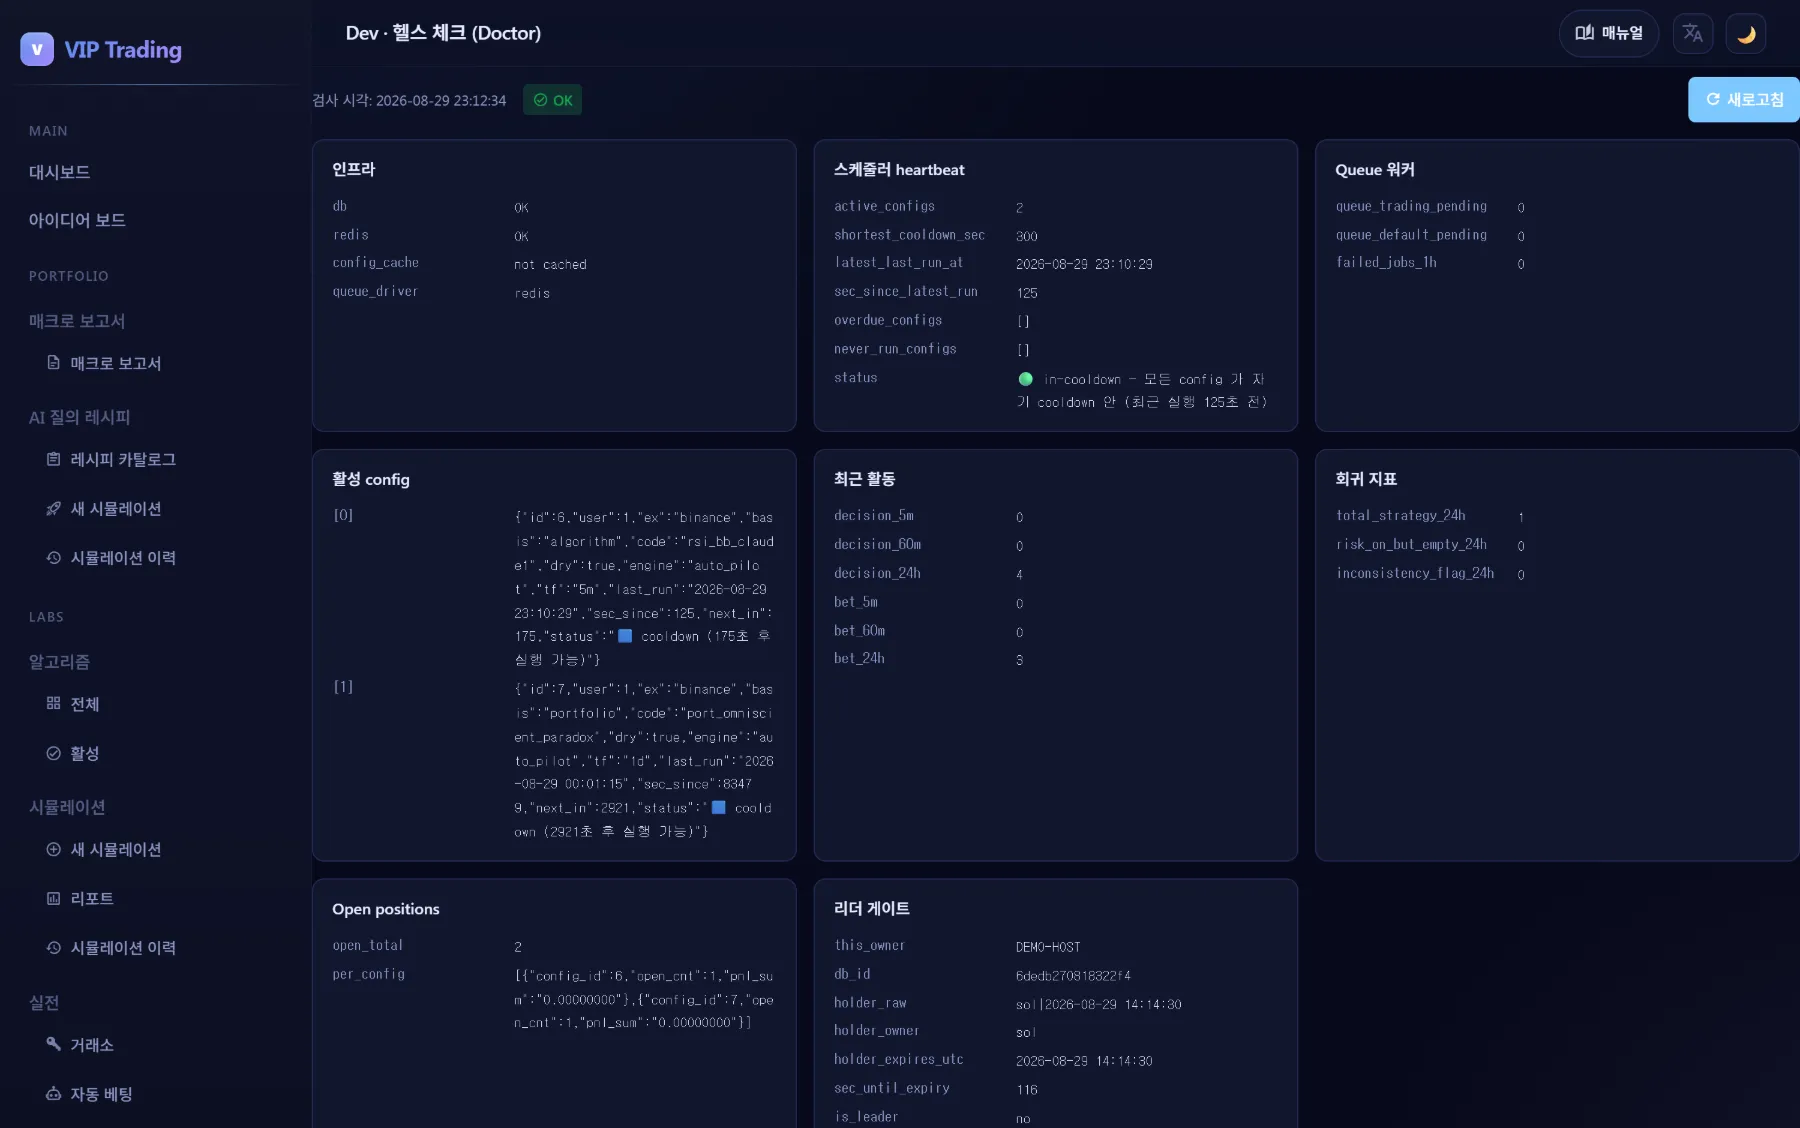Open 자동 베팅 robot icon item
Screen dimensions: 1800x1128
click(89, 1093)
